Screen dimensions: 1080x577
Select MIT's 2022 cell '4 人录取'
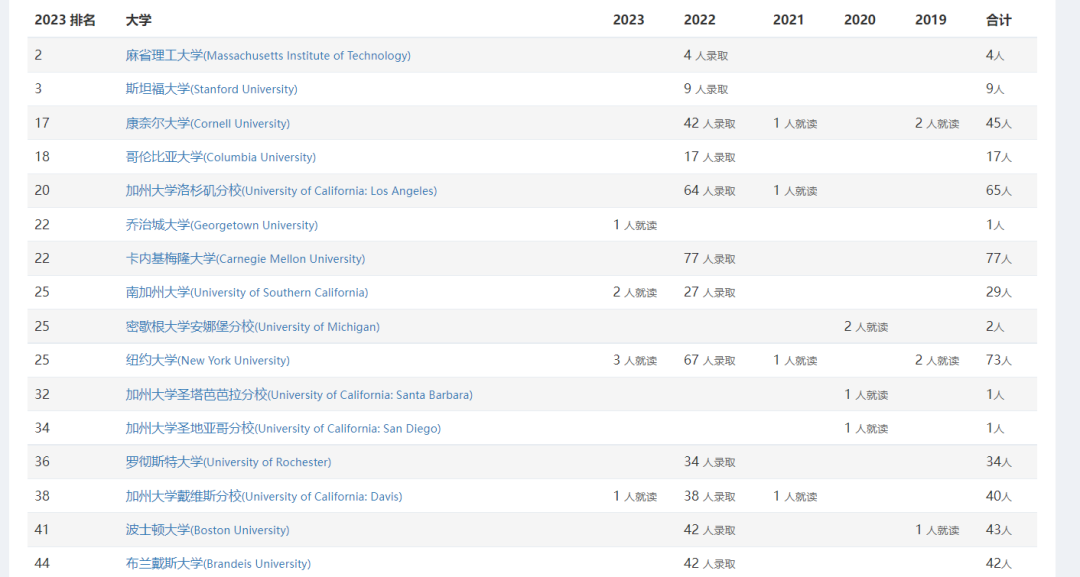706,55
